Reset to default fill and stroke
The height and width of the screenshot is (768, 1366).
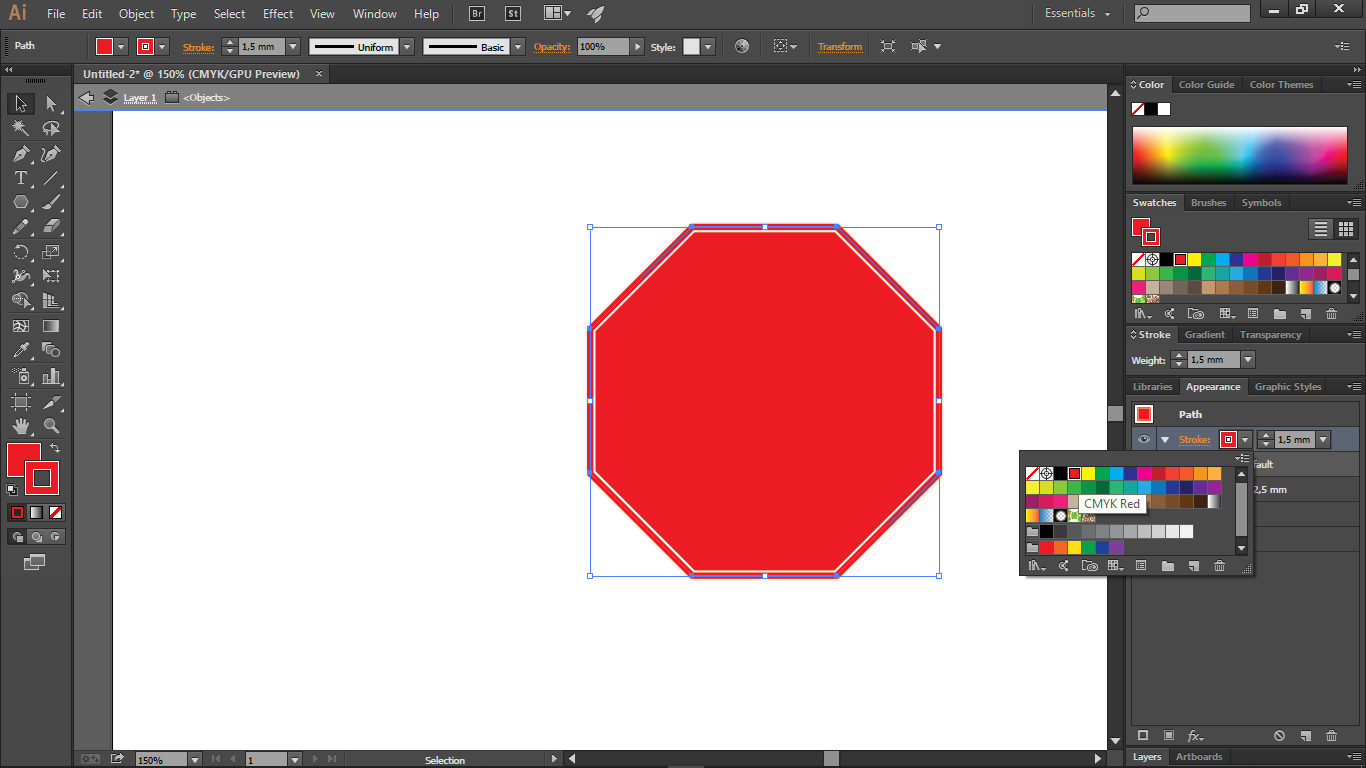point(12,490)
